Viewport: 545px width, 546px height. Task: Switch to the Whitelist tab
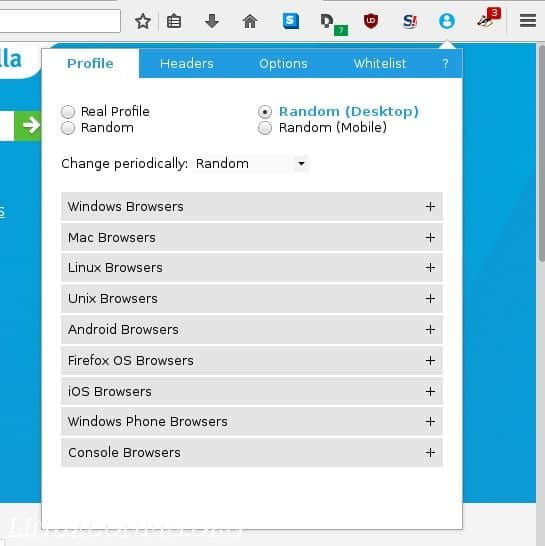[x=380, y=64]
